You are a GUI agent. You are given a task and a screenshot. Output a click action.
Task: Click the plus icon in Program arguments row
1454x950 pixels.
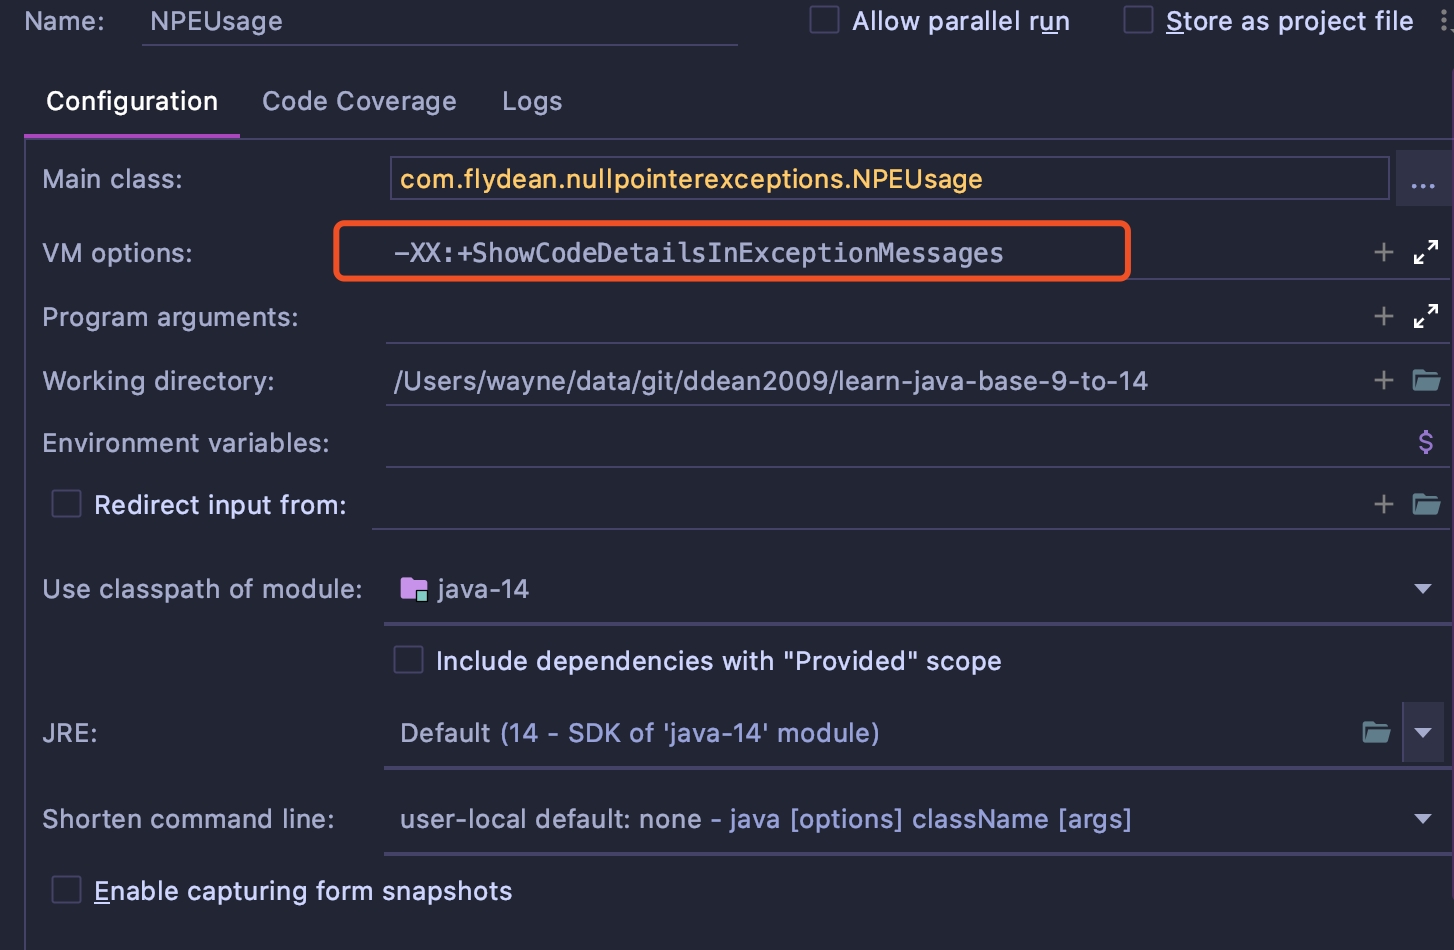1383,317
